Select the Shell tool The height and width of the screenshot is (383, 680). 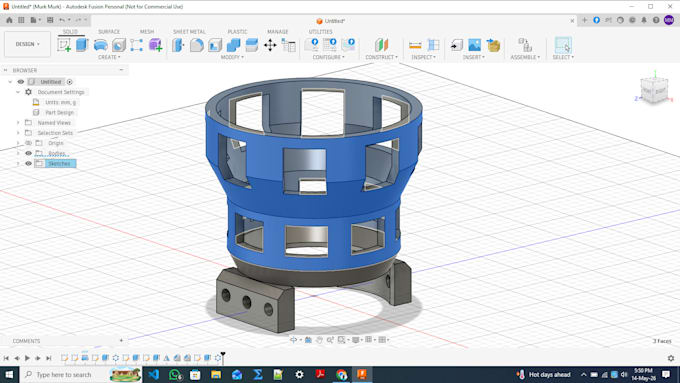coord(215,45)
